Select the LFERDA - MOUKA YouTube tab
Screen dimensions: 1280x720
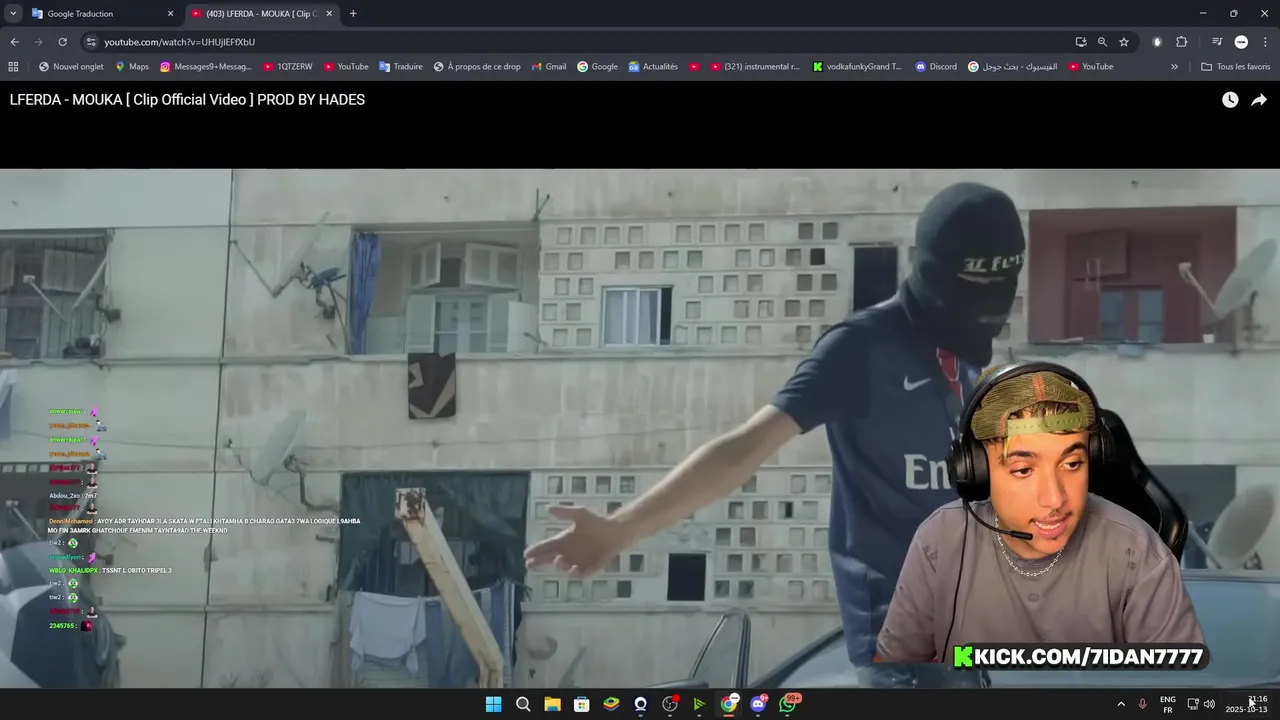(x=262, y=14)
